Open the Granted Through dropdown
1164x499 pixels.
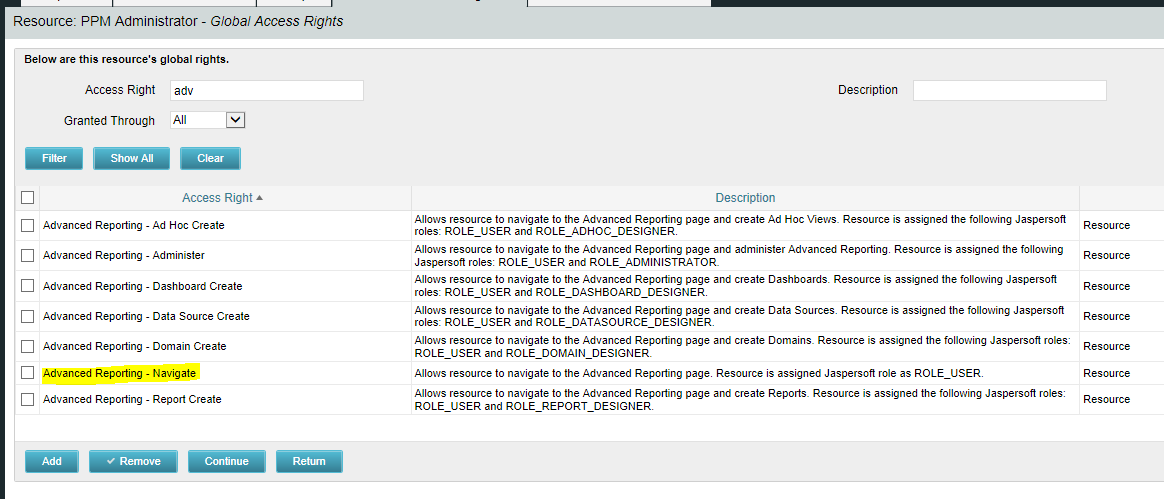tap(208, 120)
